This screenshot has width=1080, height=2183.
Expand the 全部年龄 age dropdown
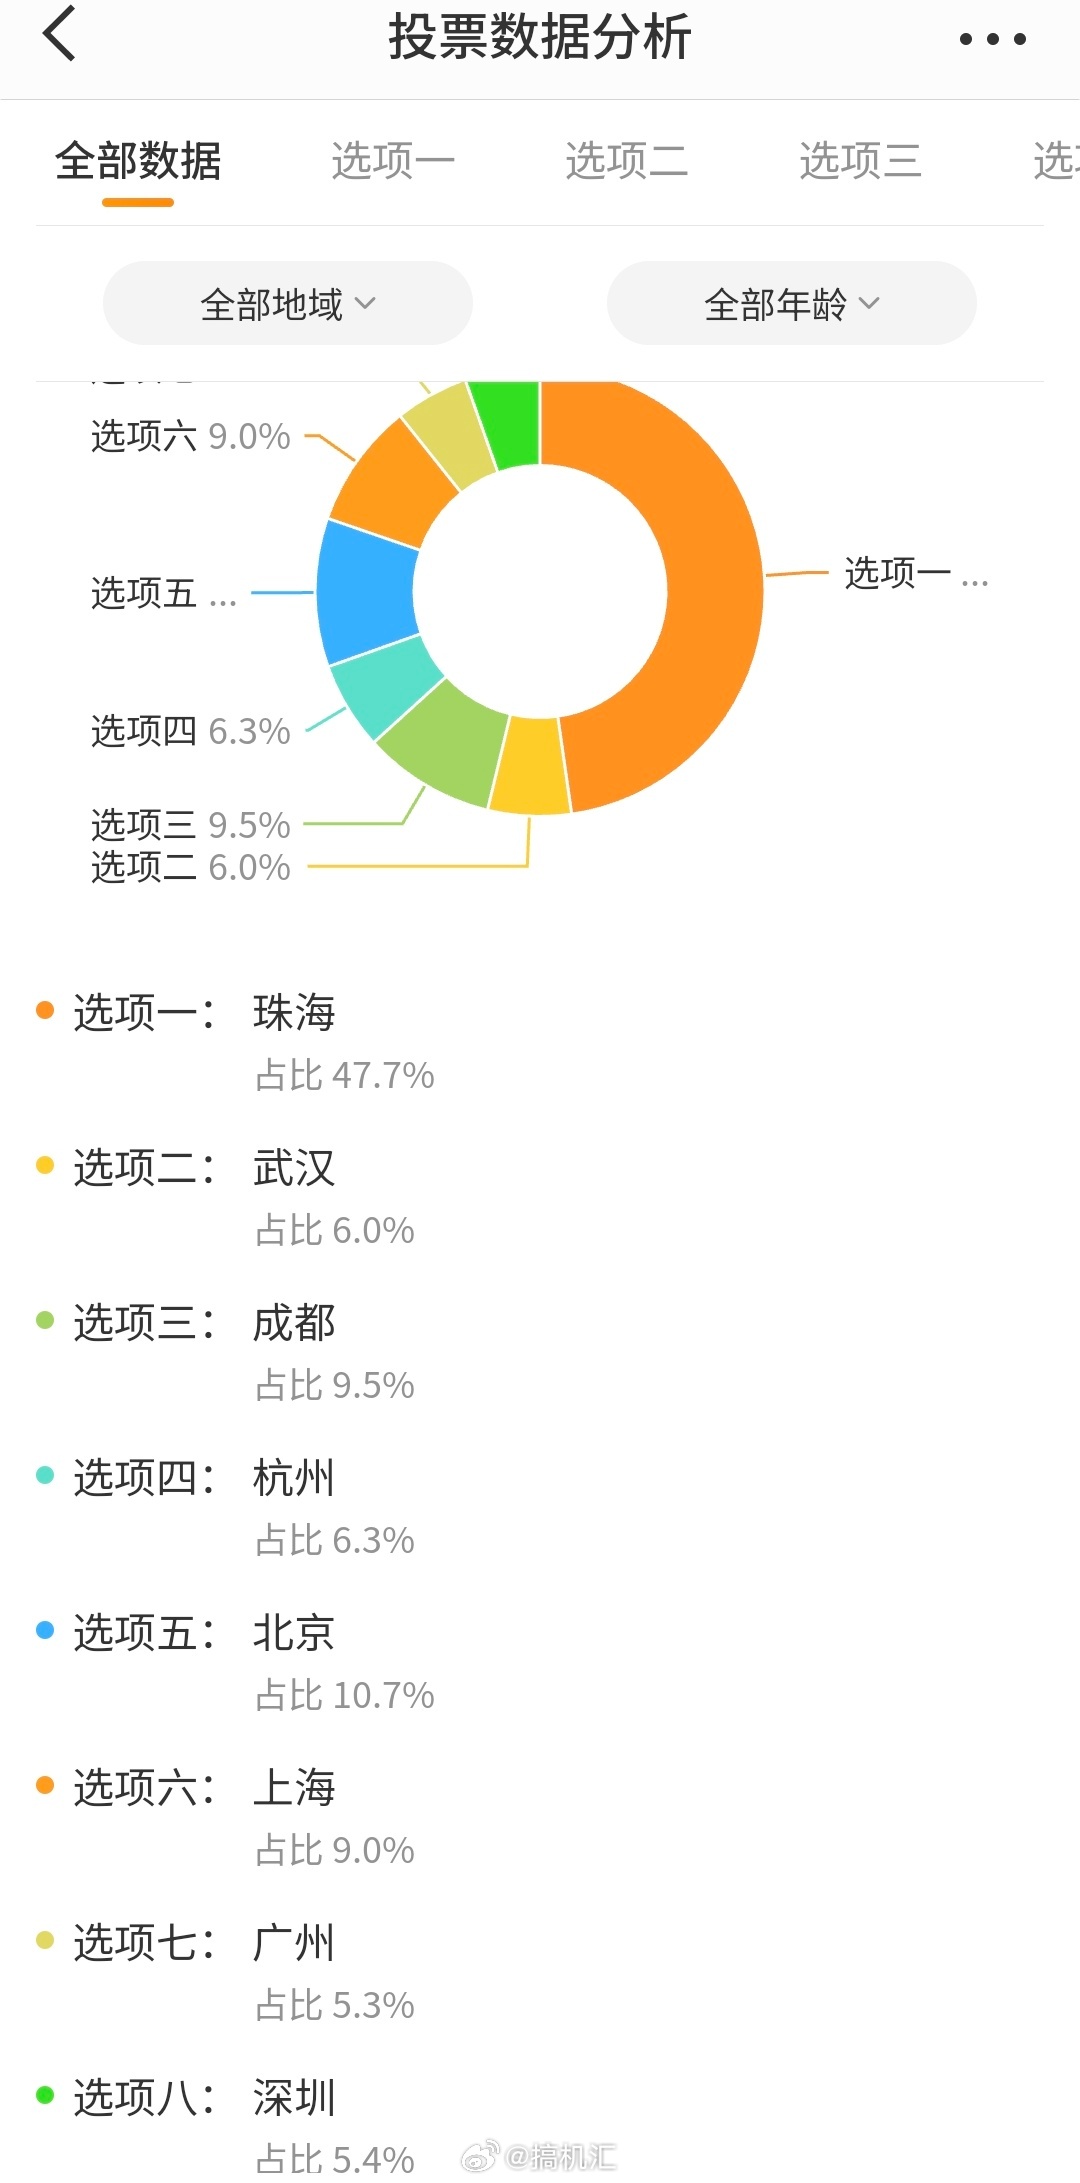[x=792, y=303]
